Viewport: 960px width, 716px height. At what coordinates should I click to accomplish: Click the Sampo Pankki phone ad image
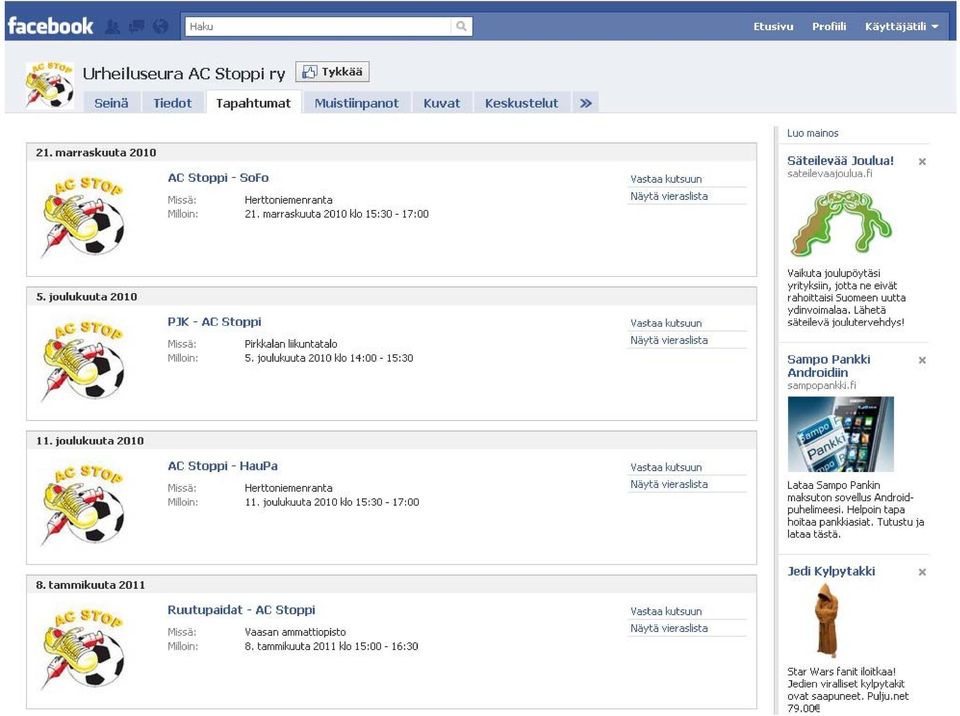point(841,434)
